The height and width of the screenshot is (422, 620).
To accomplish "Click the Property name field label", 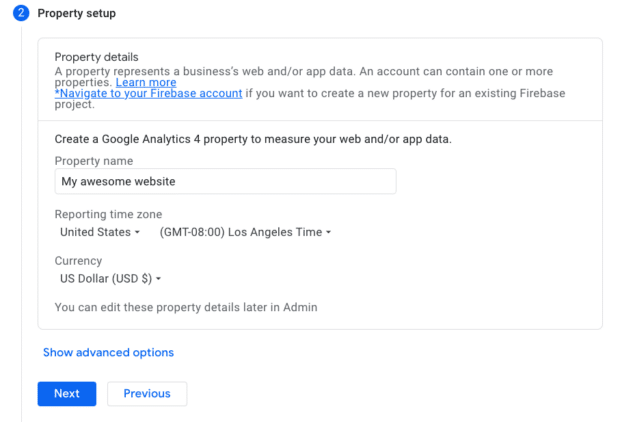I will click(94, 161).
